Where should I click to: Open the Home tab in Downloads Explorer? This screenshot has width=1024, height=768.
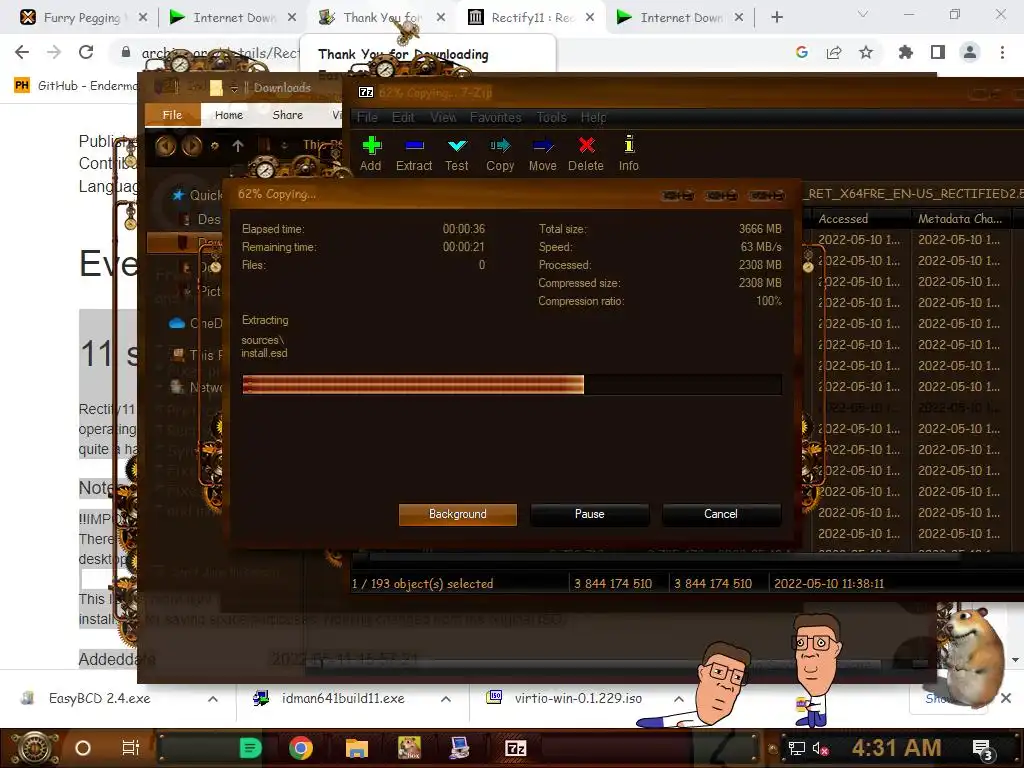point(229,115)
